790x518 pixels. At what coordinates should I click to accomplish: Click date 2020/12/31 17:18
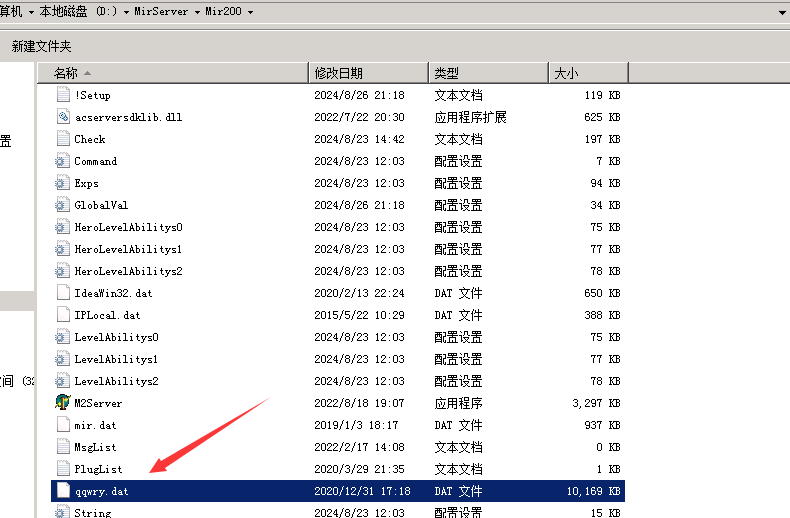362,491
